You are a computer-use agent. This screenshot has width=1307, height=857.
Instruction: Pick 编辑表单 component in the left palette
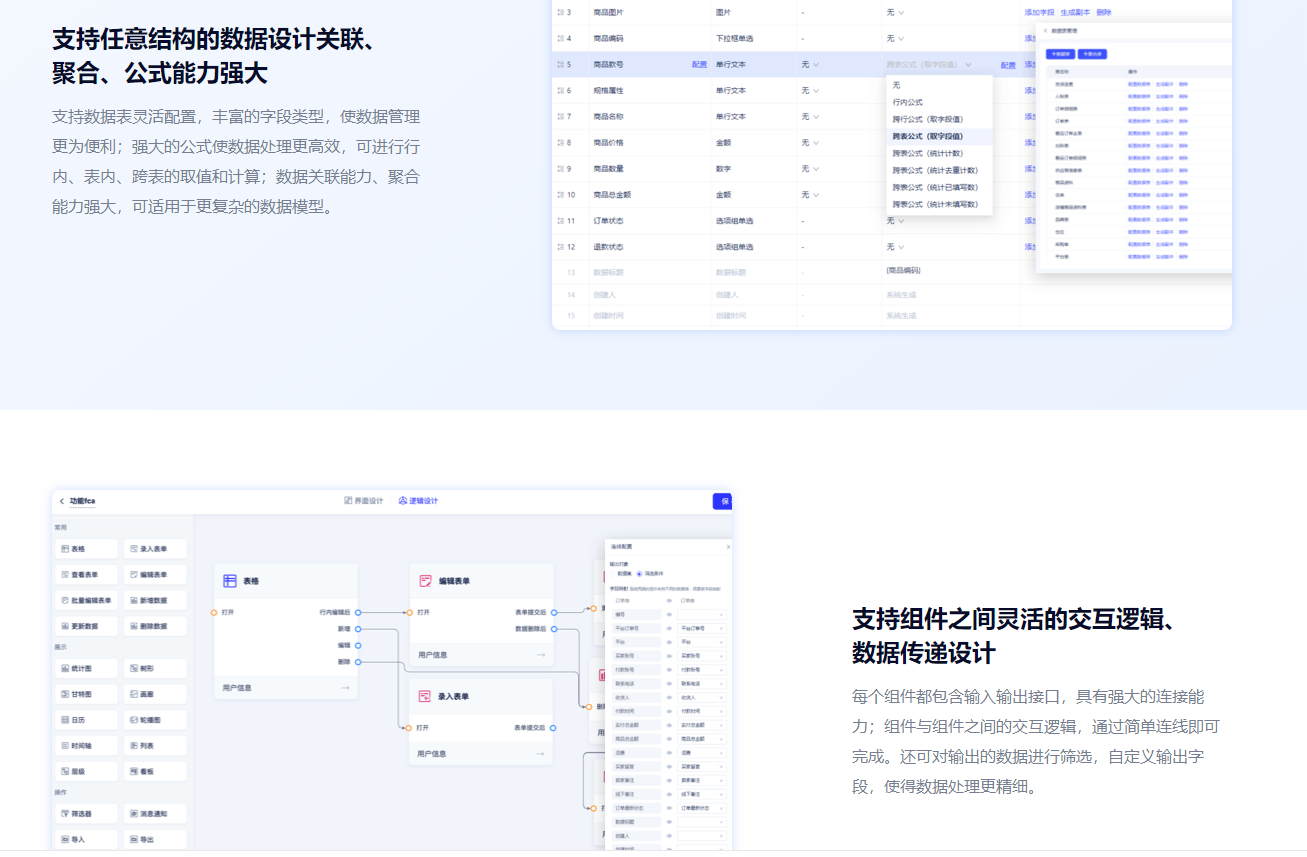tap(155, 575)
